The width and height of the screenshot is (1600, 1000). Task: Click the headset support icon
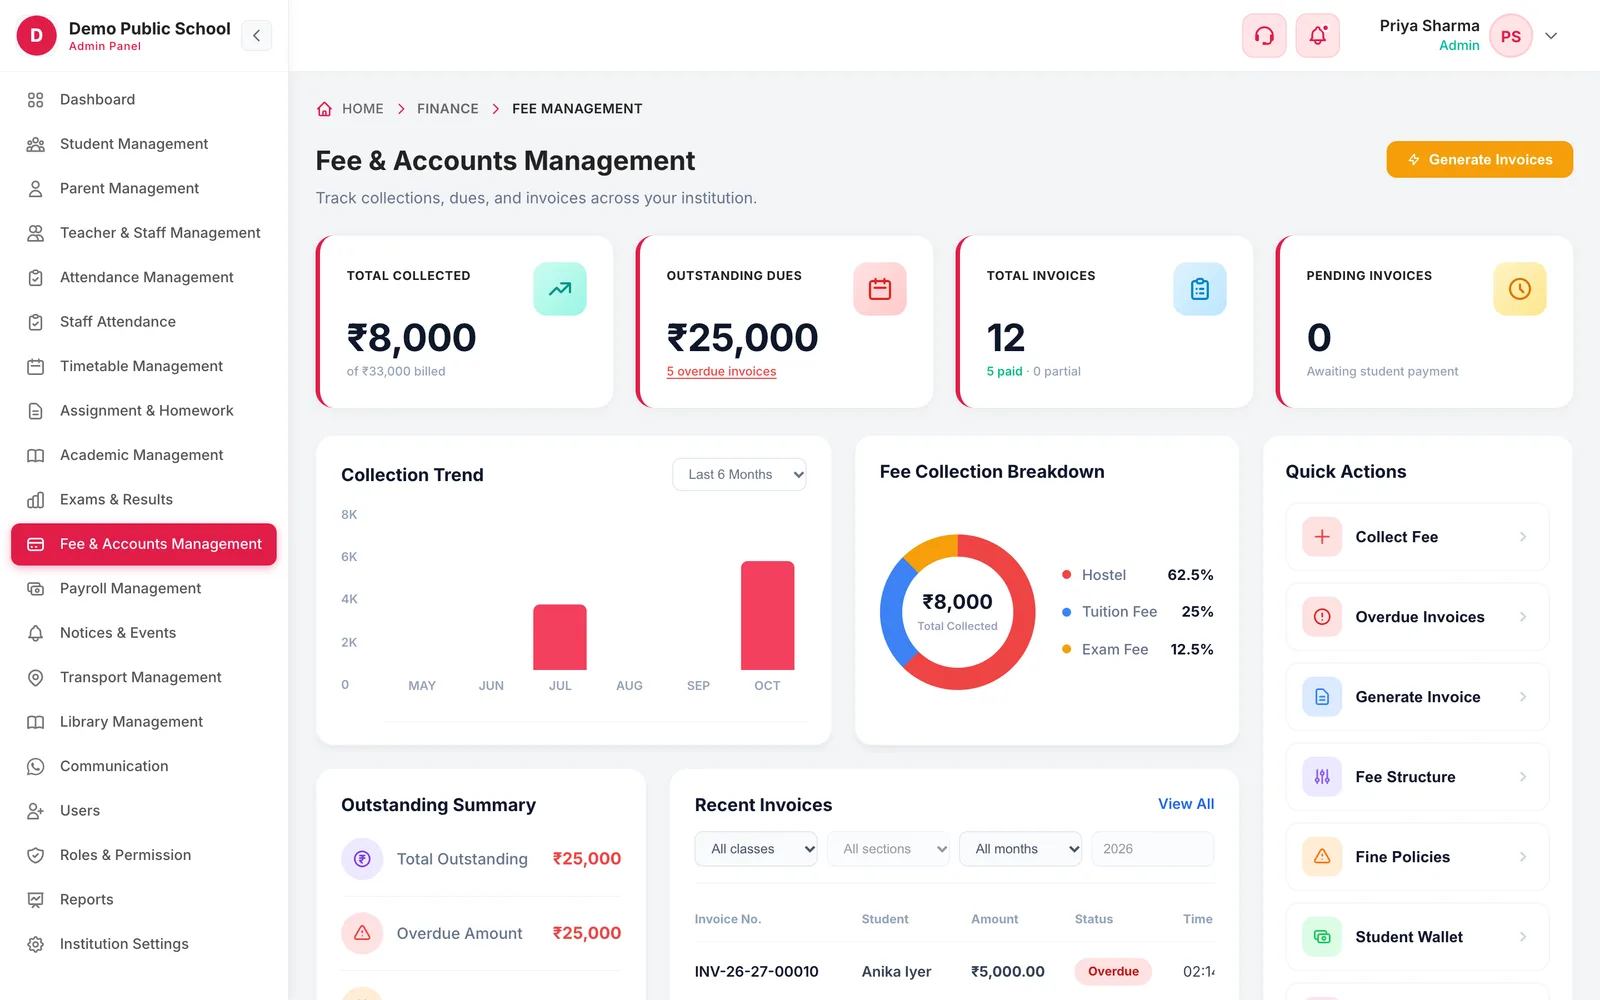(x=1264, y=36)
